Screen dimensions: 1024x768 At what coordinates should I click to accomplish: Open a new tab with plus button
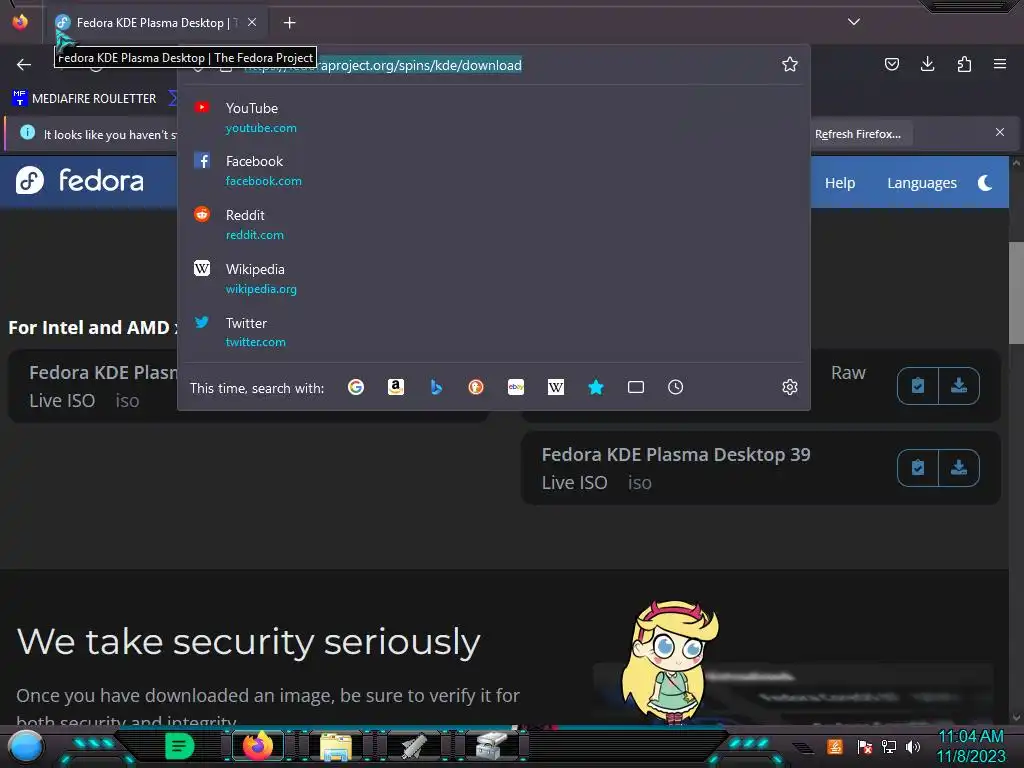pyautogui.click(x=289, y=23)
